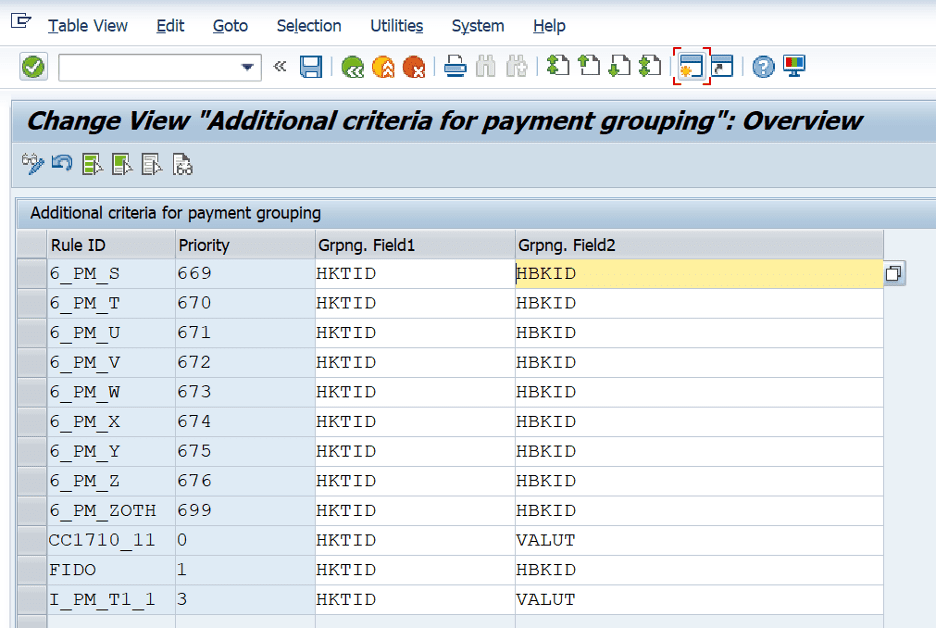Click the SAP window menu icon
This screenshot has width=936, height=628.
tap(21, 21)
